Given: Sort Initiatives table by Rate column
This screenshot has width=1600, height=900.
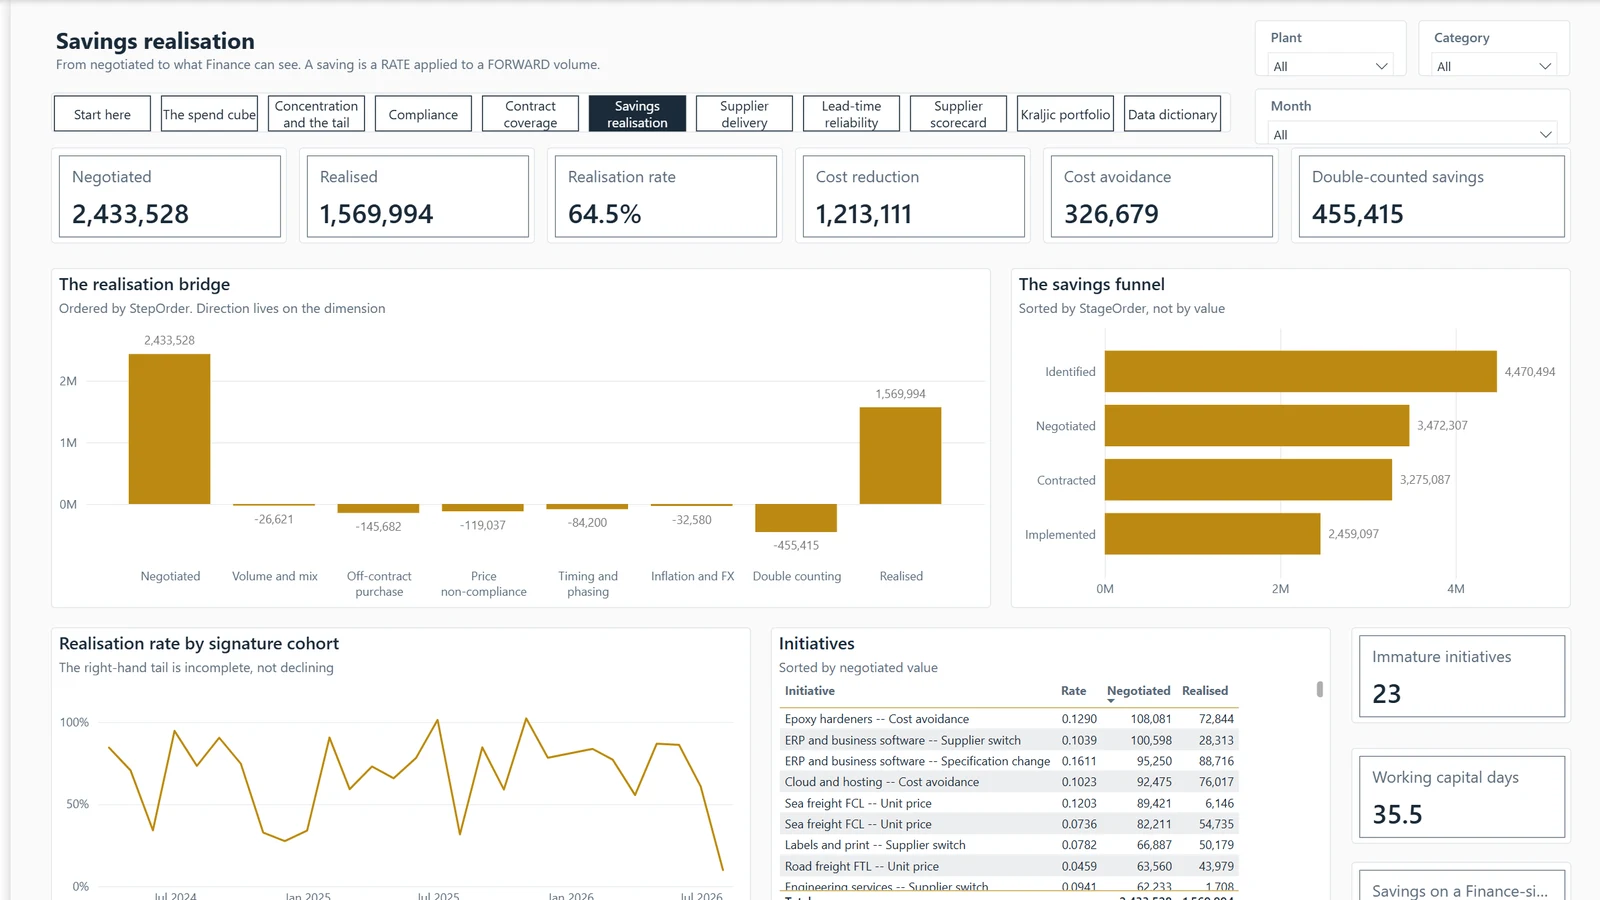Looking at the screenshot, I should 1073,691.
